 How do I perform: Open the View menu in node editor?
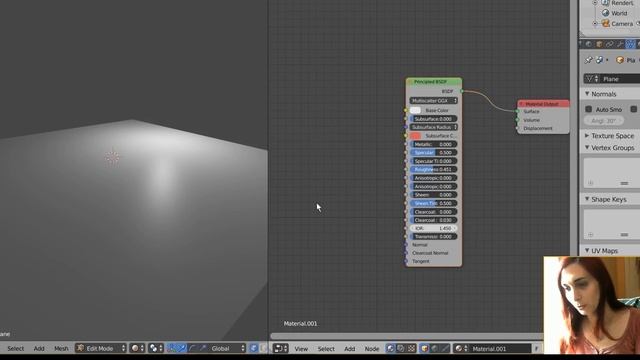pos(301,349)
